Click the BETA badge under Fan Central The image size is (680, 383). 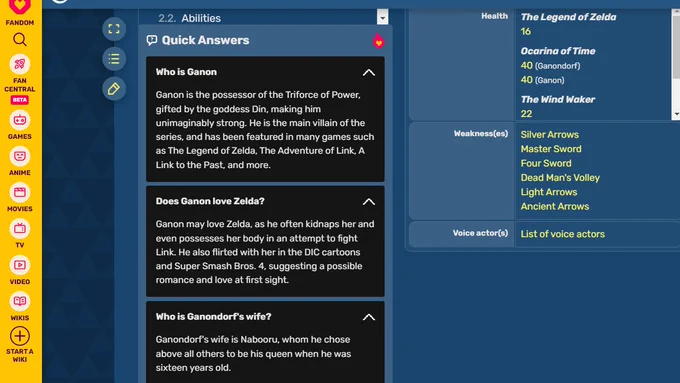[x=20, y=100]
